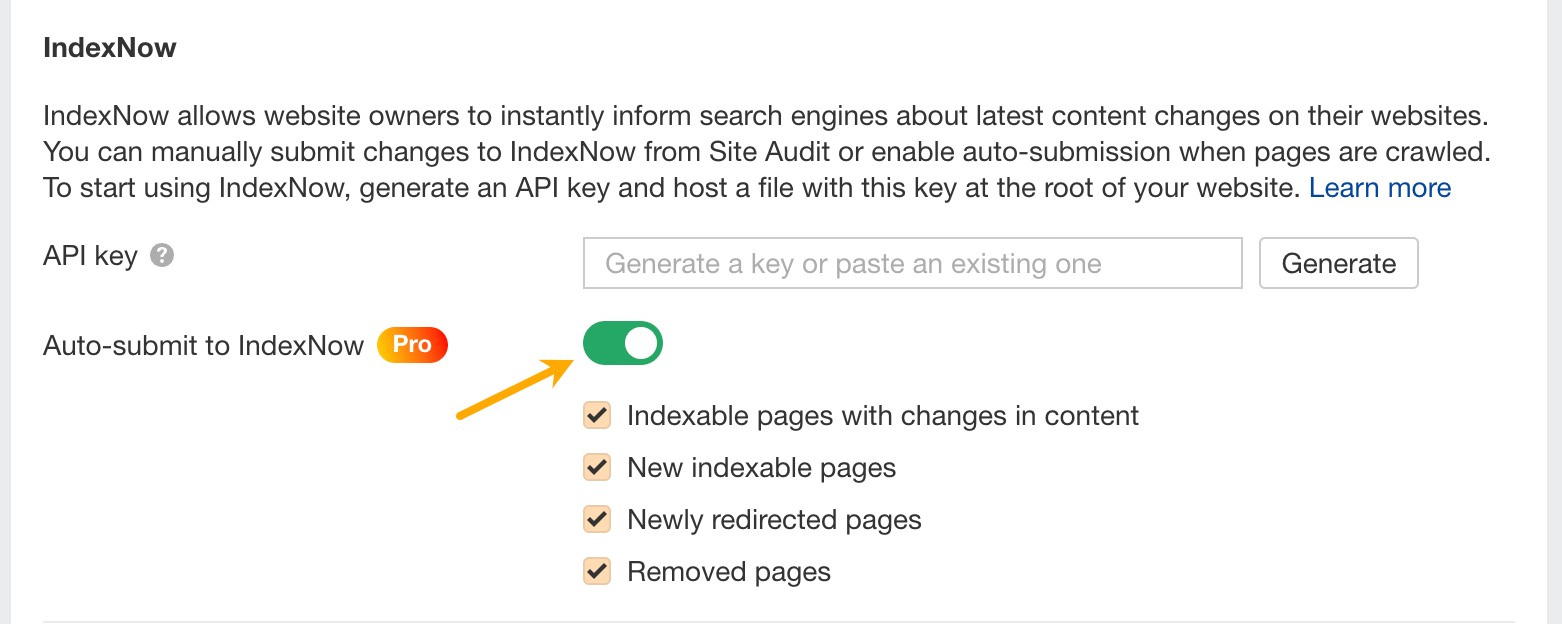Untick the Newly redirected pages checkbox
This screenshot has height=624, width=1562.
click(597, 519)
